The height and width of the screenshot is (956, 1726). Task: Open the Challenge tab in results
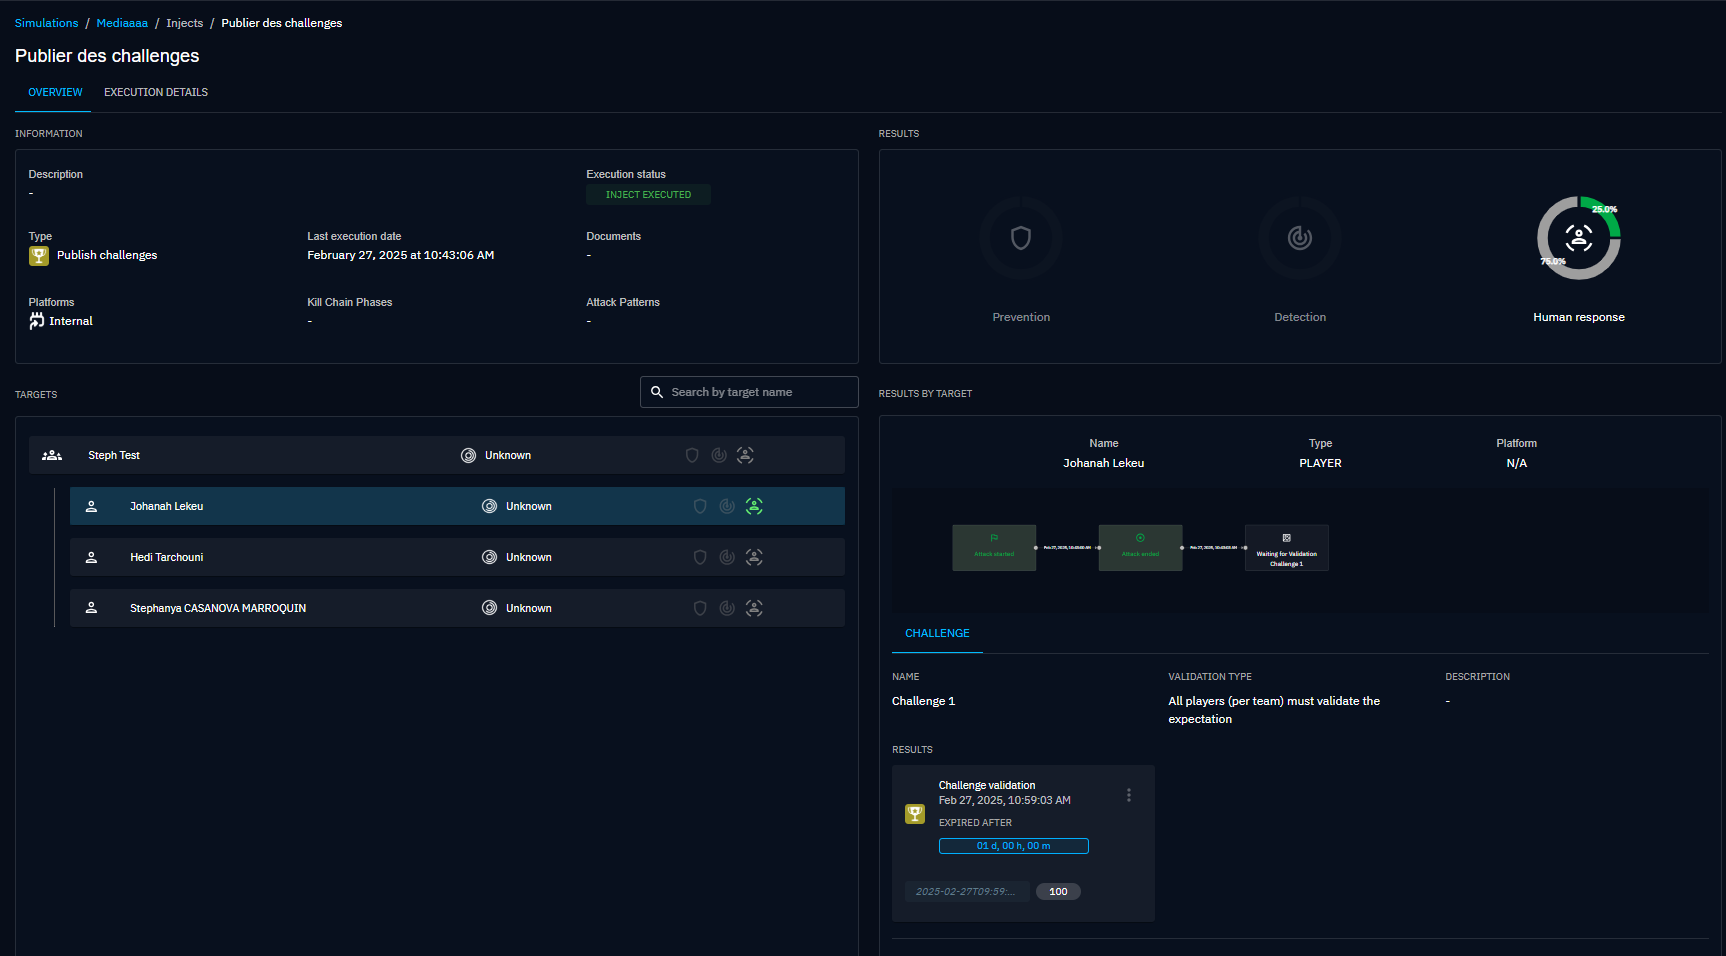coord(937,633)
